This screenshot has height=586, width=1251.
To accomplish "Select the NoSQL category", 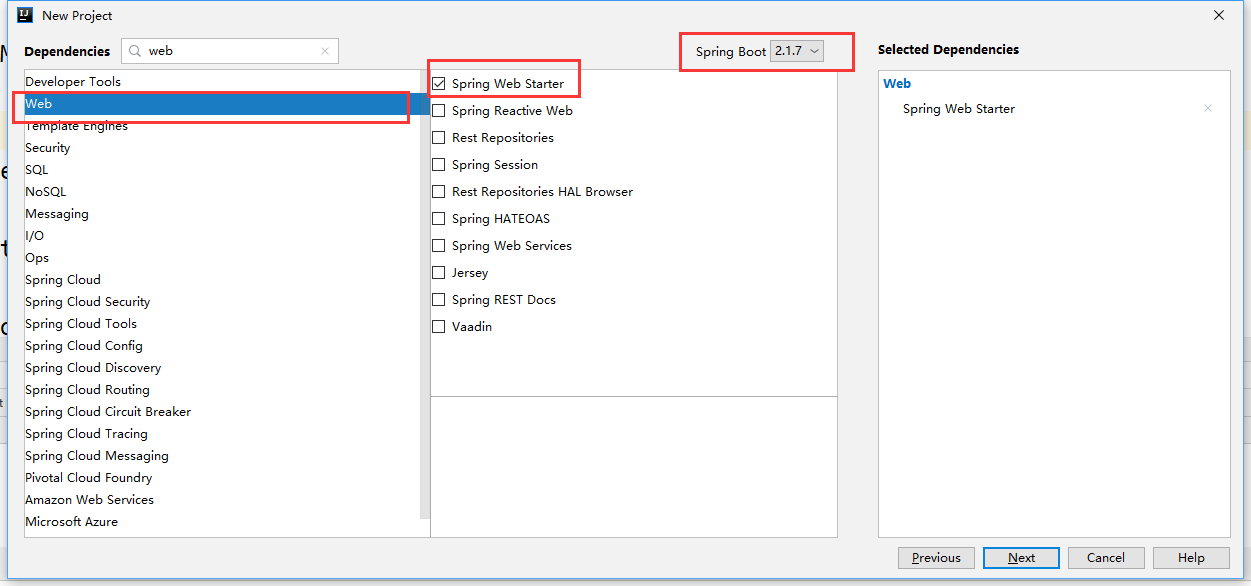I will [223, 192].
